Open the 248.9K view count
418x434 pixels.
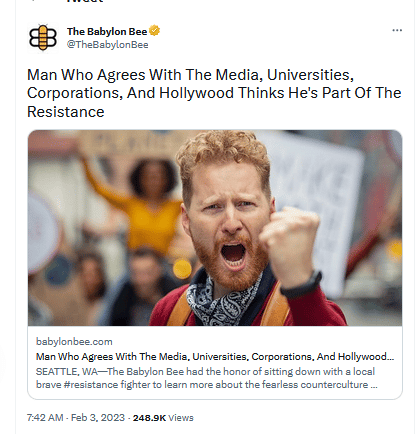pyautogui.click(x=149, y=418)
